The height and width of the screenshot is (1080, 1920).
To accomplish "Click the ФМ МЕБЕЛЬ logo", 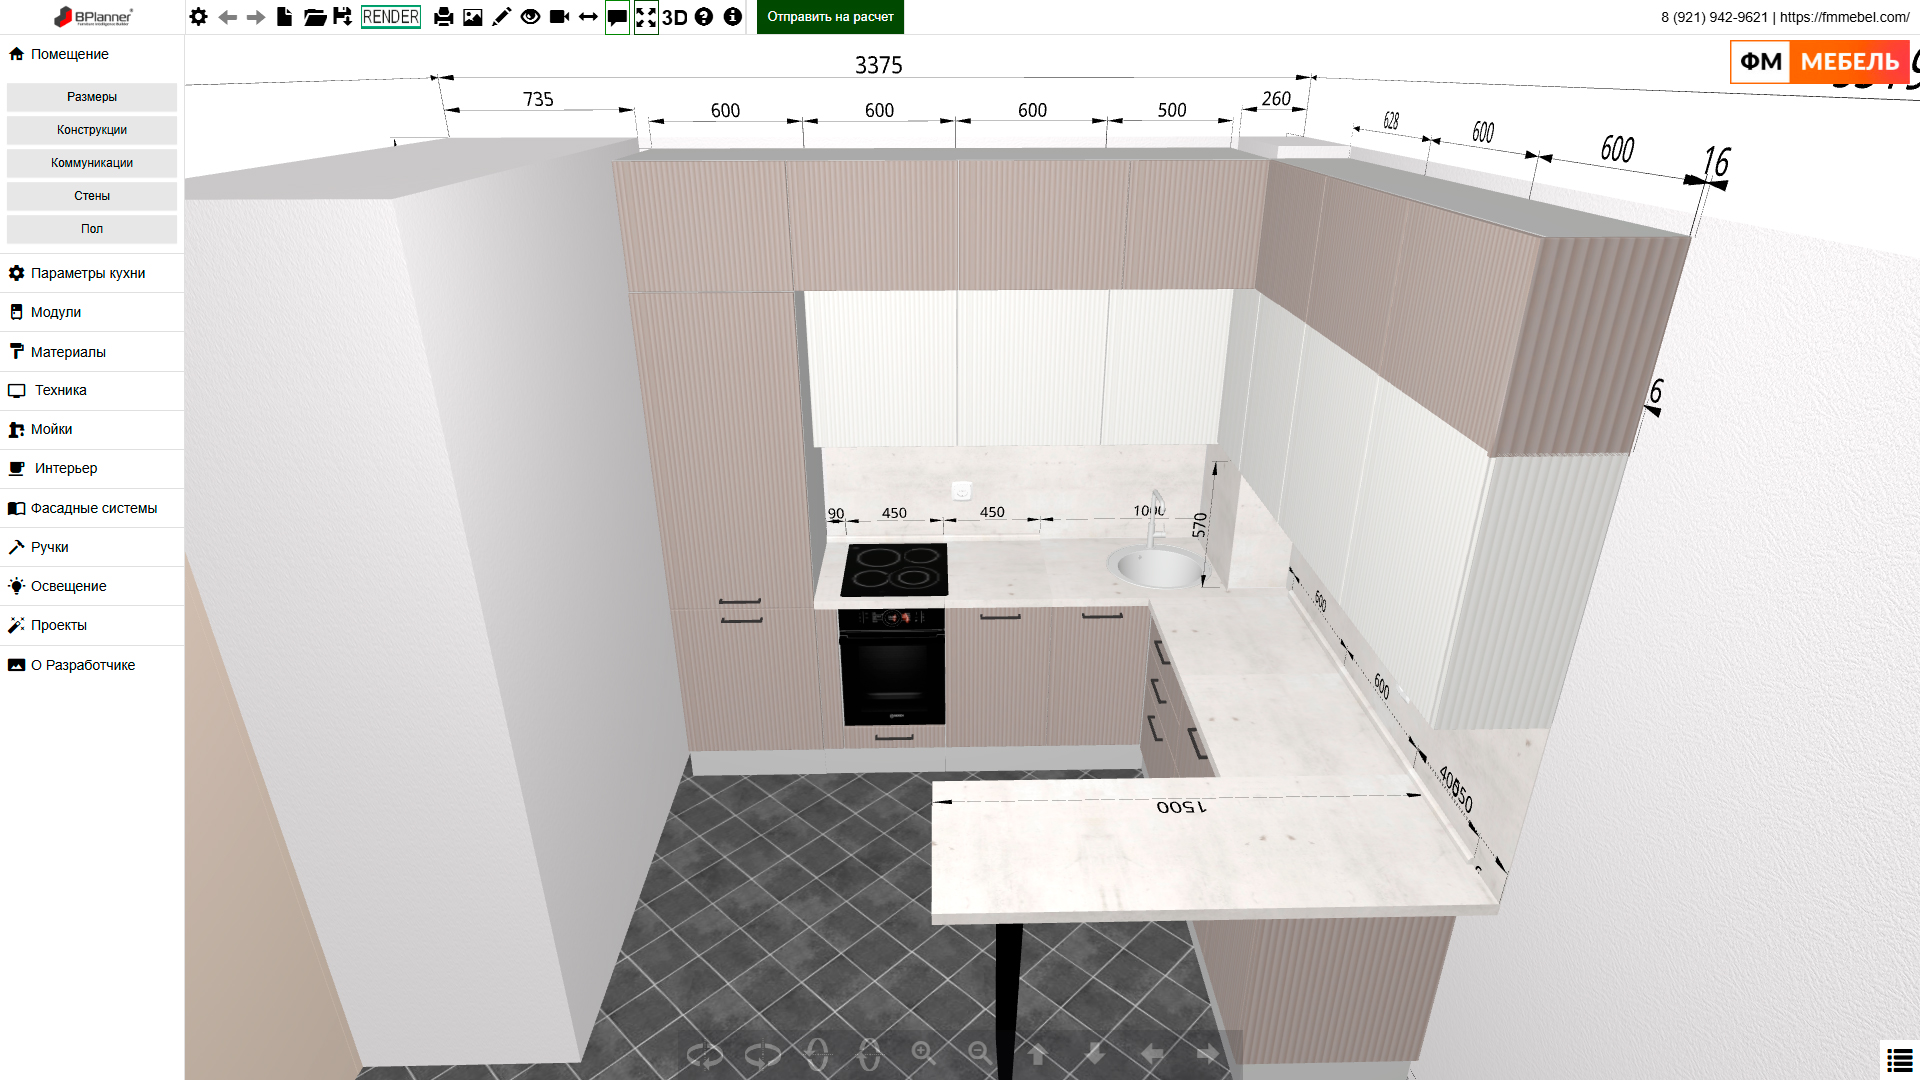I will pos(1819,62).
